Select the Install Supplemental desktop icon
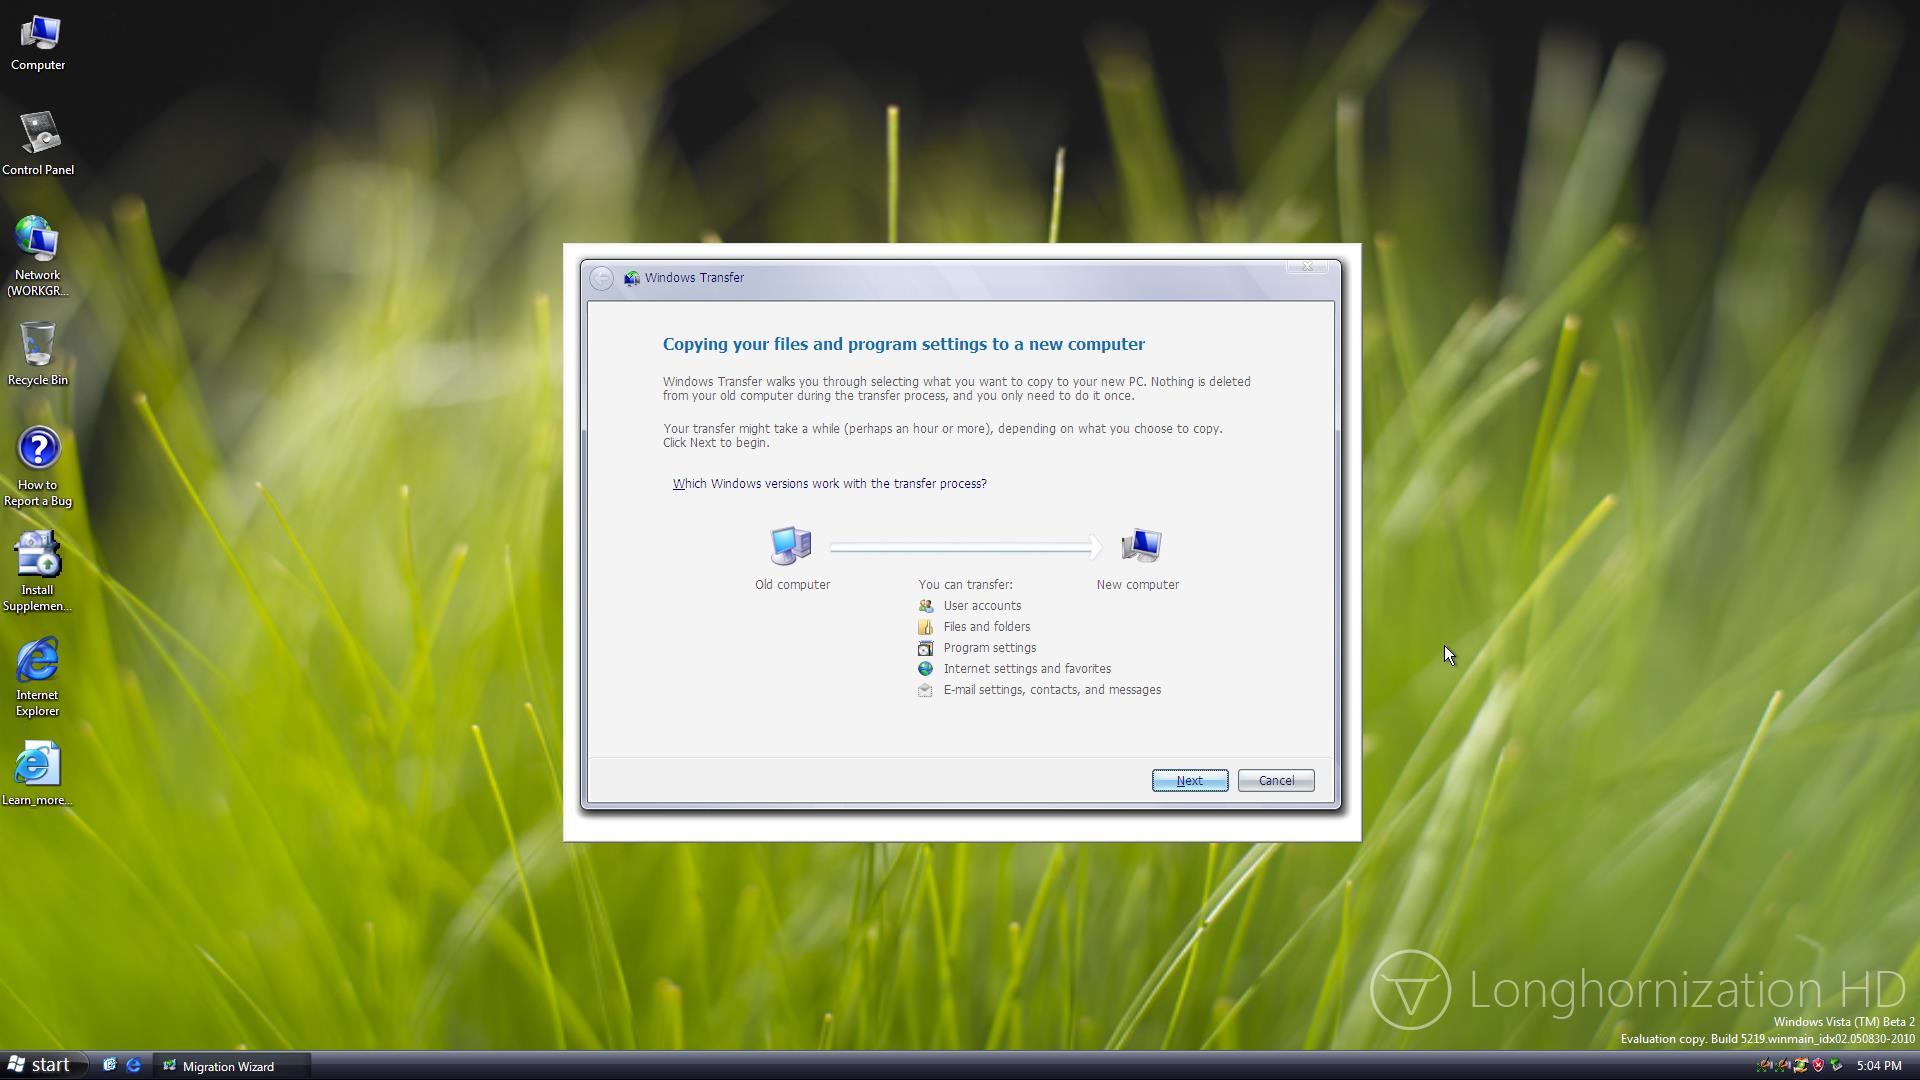1920x1080 pixels. pyautogui.click(x=37, y=556)
